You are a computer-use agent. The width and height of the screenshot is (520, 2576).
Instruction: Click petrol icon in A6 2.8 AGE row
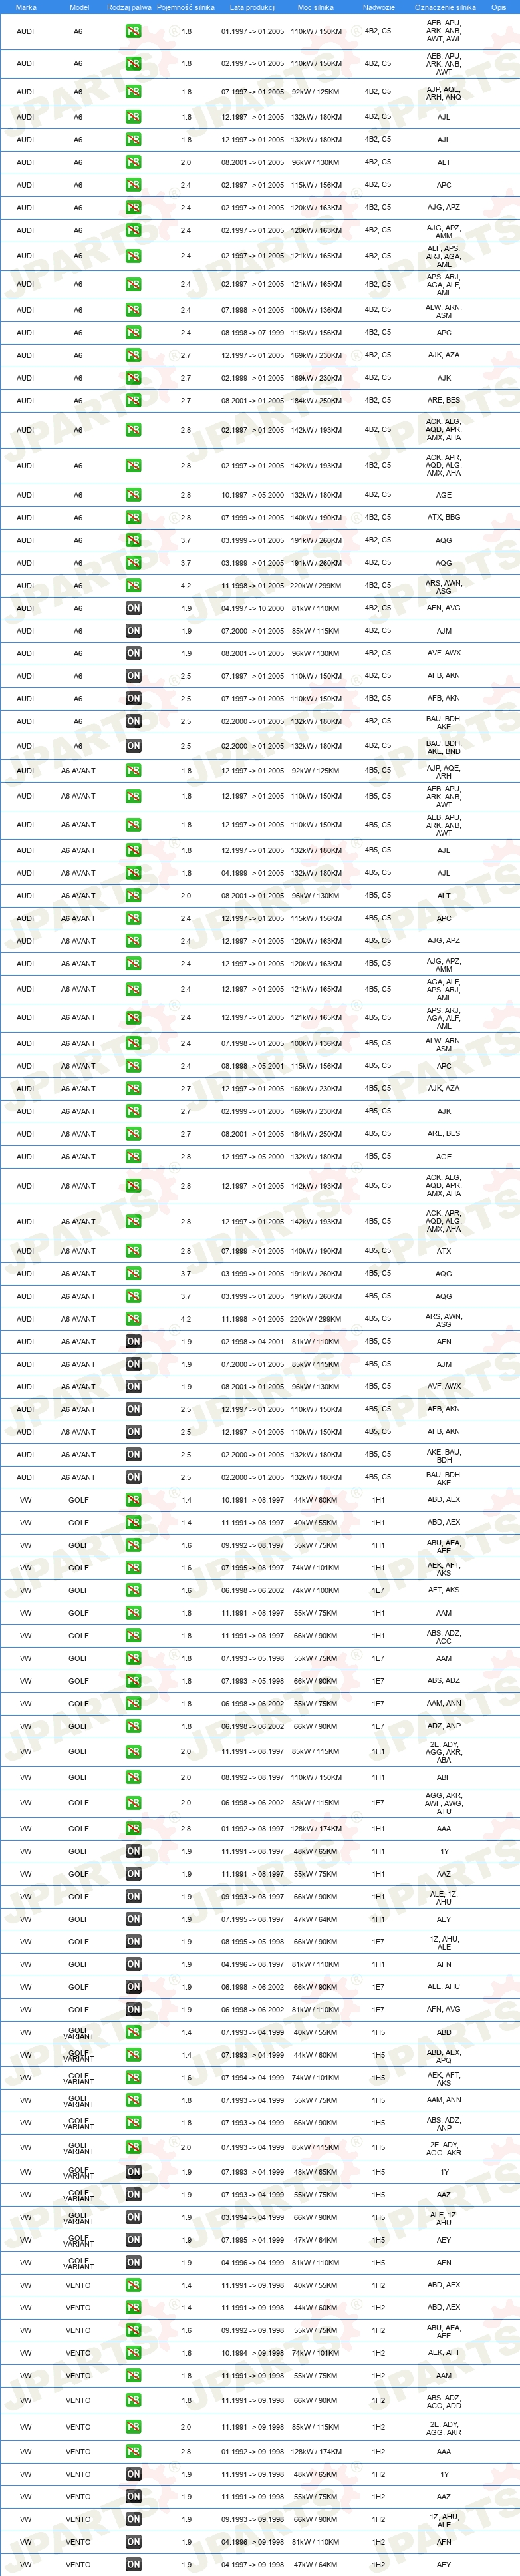pyautogui.click(x=133, y=495)
